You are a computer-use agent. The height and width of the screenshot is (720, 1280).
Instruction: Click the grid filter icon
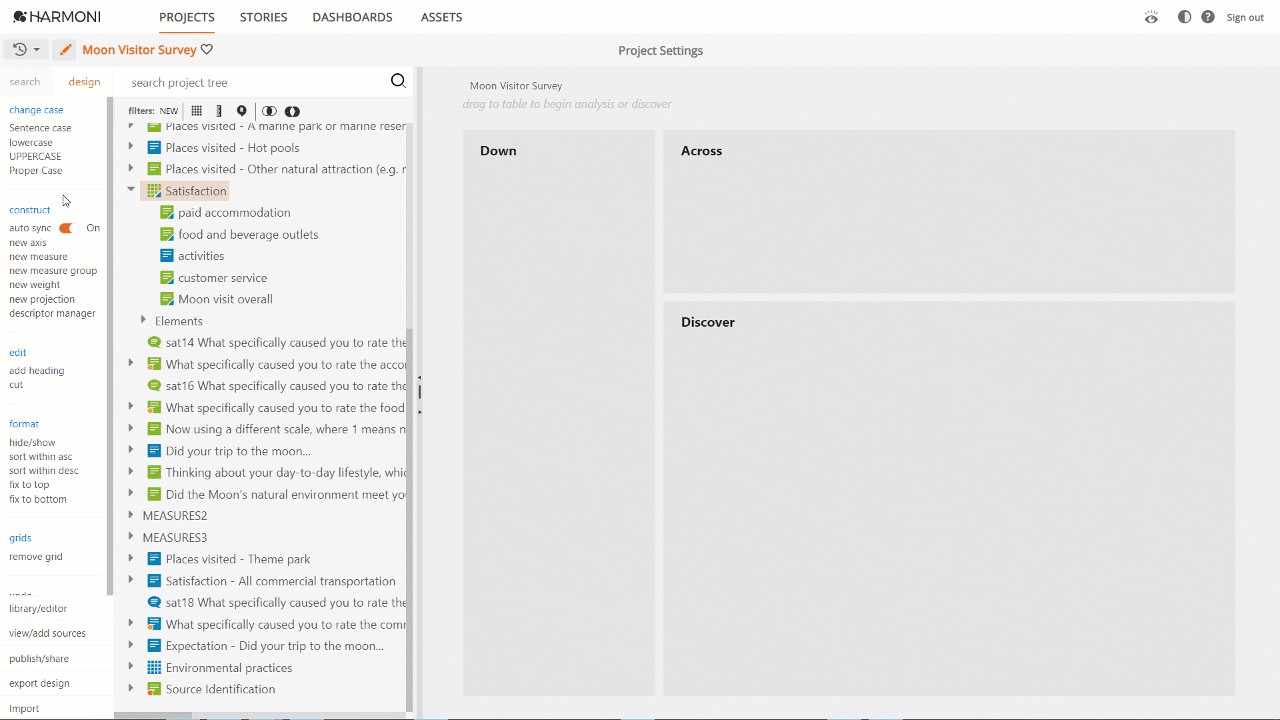tap(197, 111)
